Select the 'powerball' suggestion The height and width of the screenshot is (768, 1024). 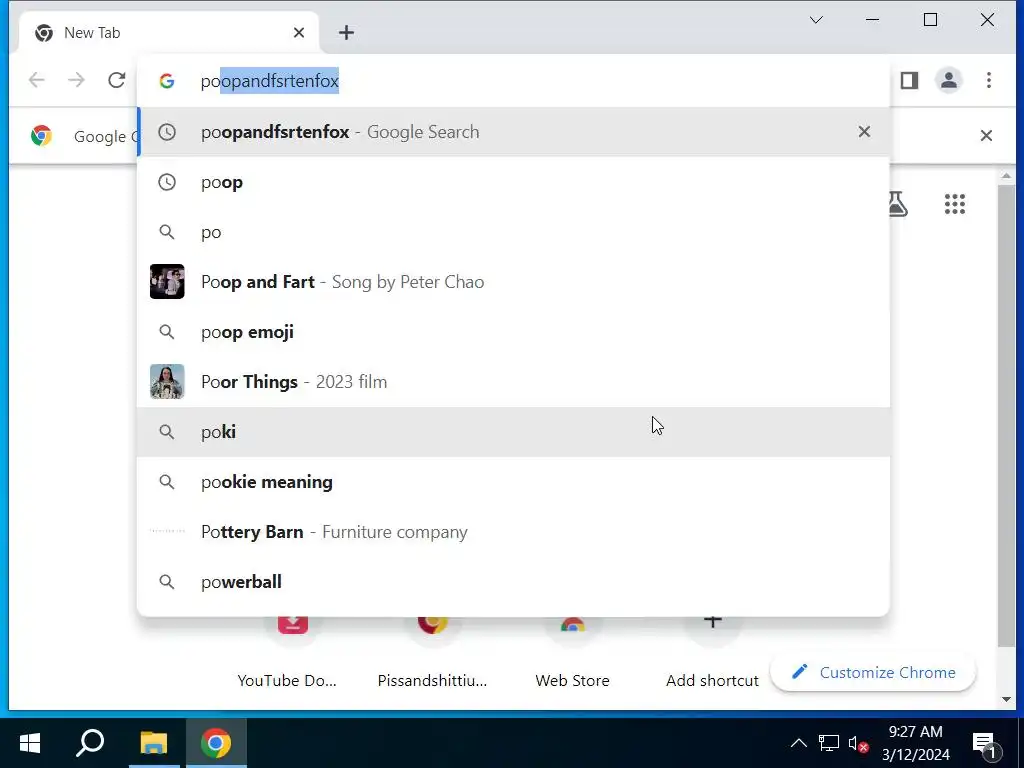(513, 582)
